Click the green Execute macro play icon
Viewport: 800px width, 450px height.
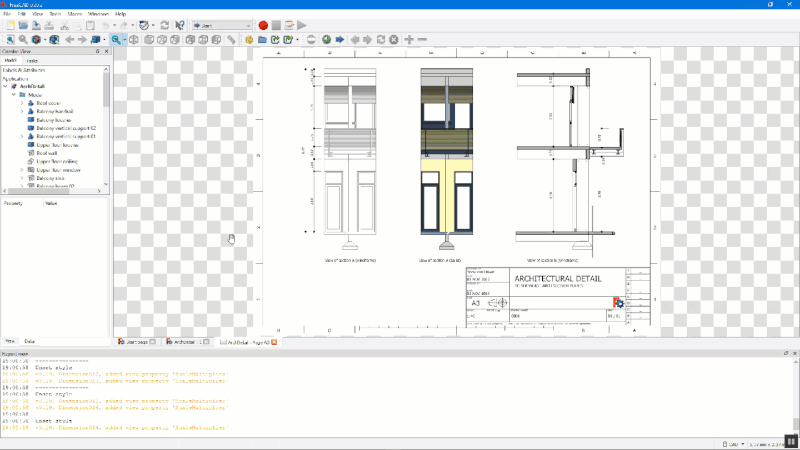[x=301, y=25]
